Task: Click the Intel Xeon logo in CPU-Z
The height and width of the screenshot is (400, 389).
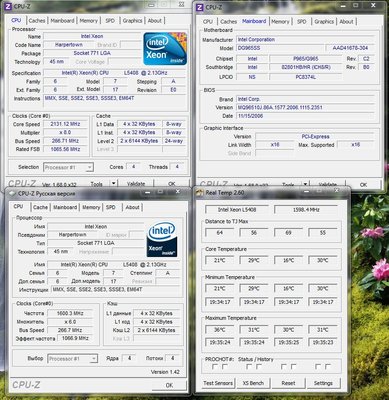Action: click(x=165, y=49)
